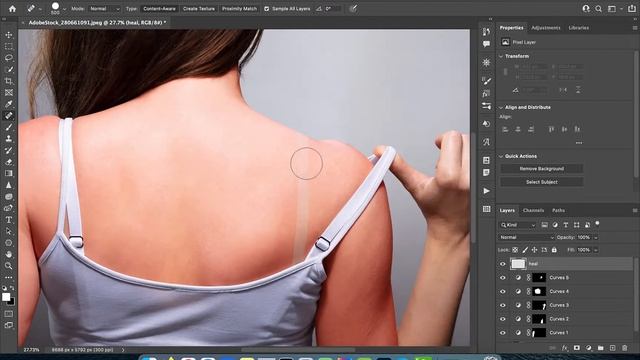Open the layer Fill dropdown arrow
Screen dimensions: 640x360
pyautogui.click(x=596, y=250)
